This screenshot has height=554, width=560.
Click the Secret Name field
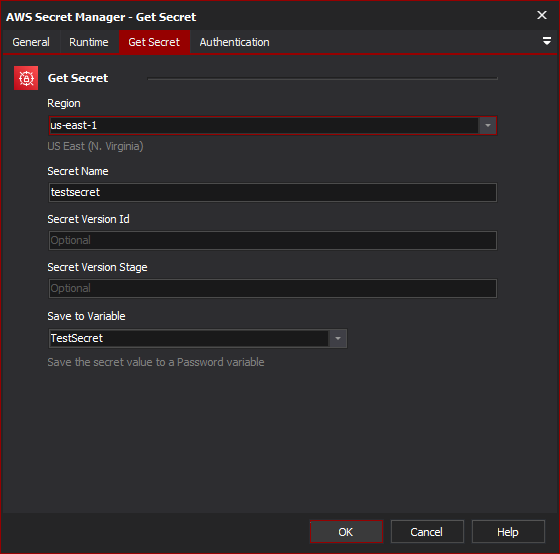(273, 193)
